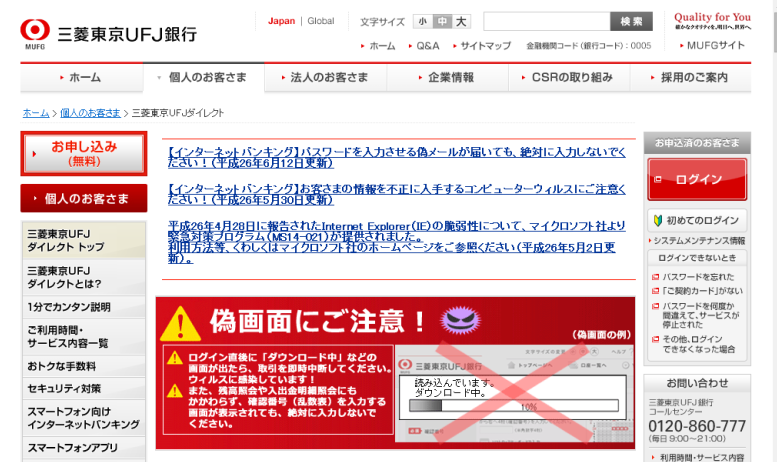Viewport: 777px width, 462px height.
Task: Open fake email password warning notice link
Action: [x=397, y=158]
